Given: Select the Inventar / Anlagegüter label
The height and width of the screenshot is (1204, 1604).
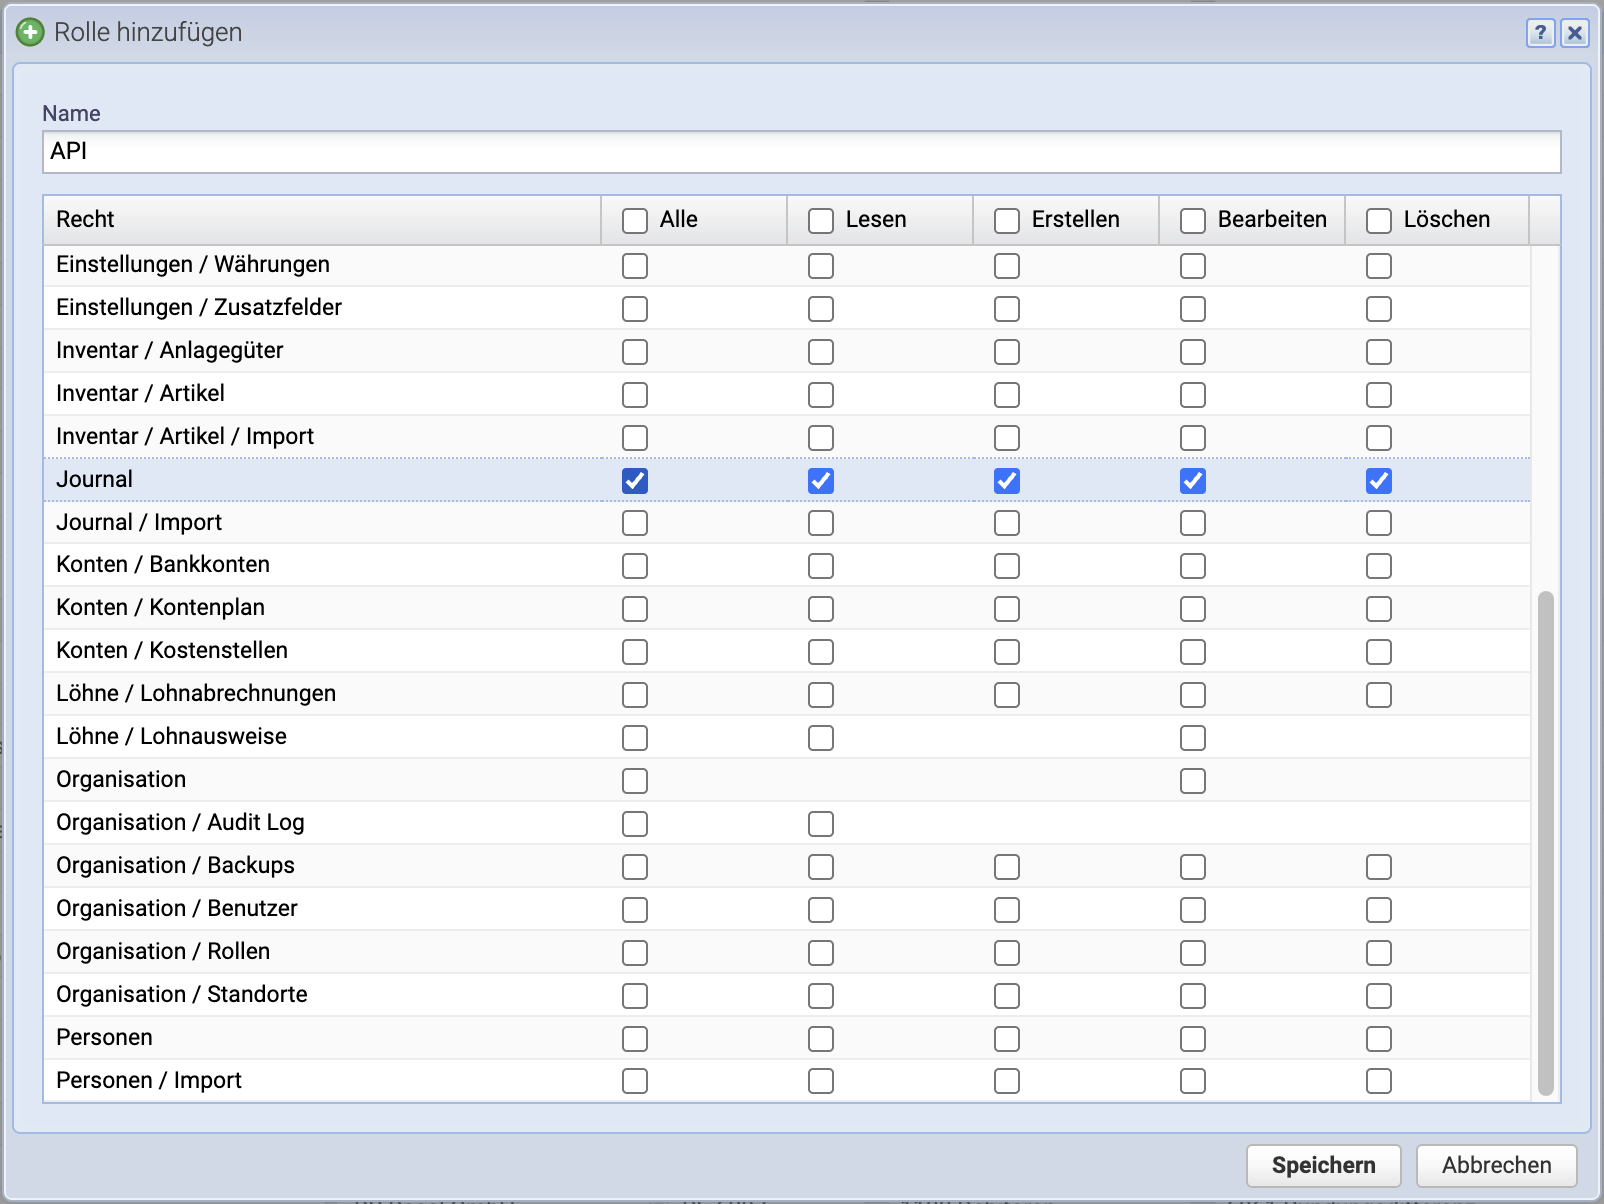Looking at the screenshot, I should pos(170,350).
